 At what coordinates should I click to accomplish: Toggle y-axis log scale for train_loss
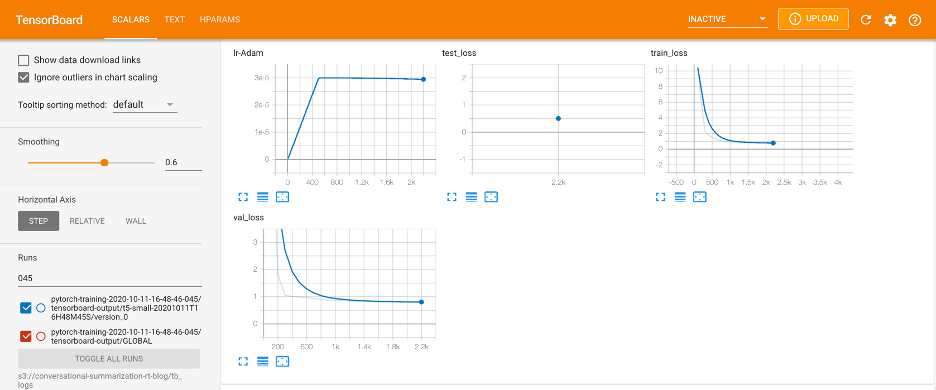(680, 196)
